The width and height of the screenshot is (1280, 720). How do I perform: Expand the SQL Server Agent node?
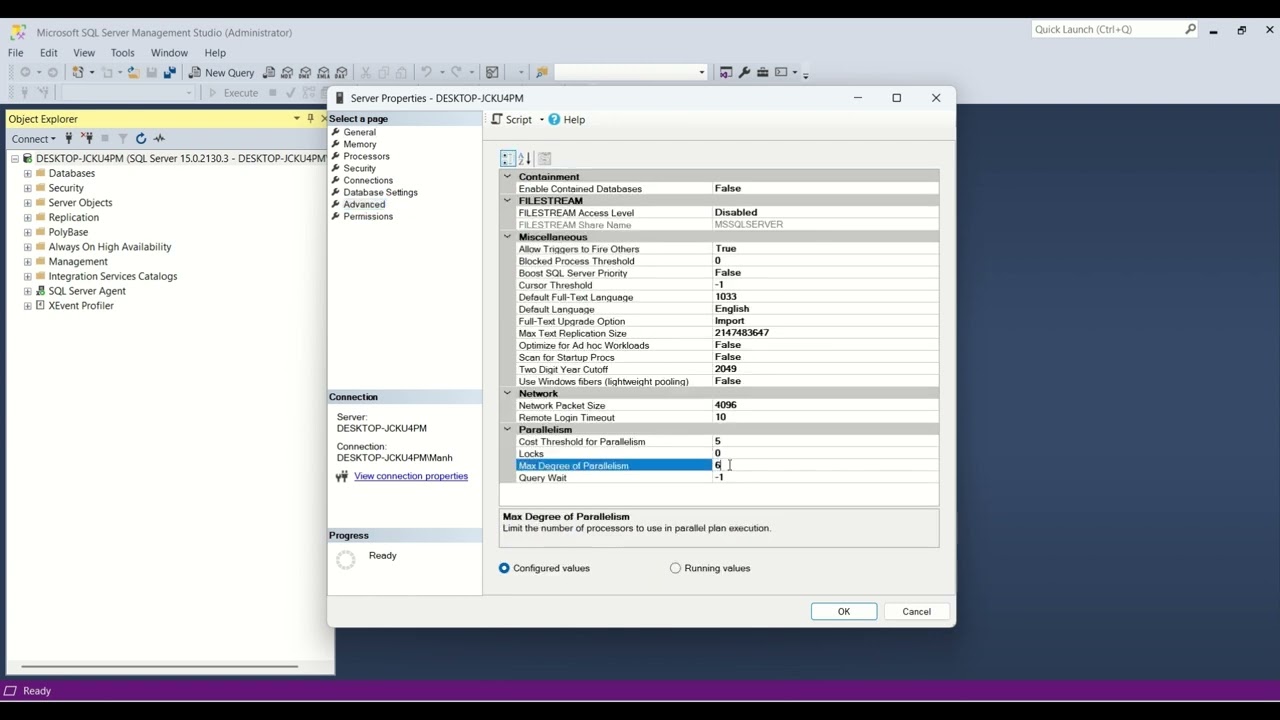point(28,291)
